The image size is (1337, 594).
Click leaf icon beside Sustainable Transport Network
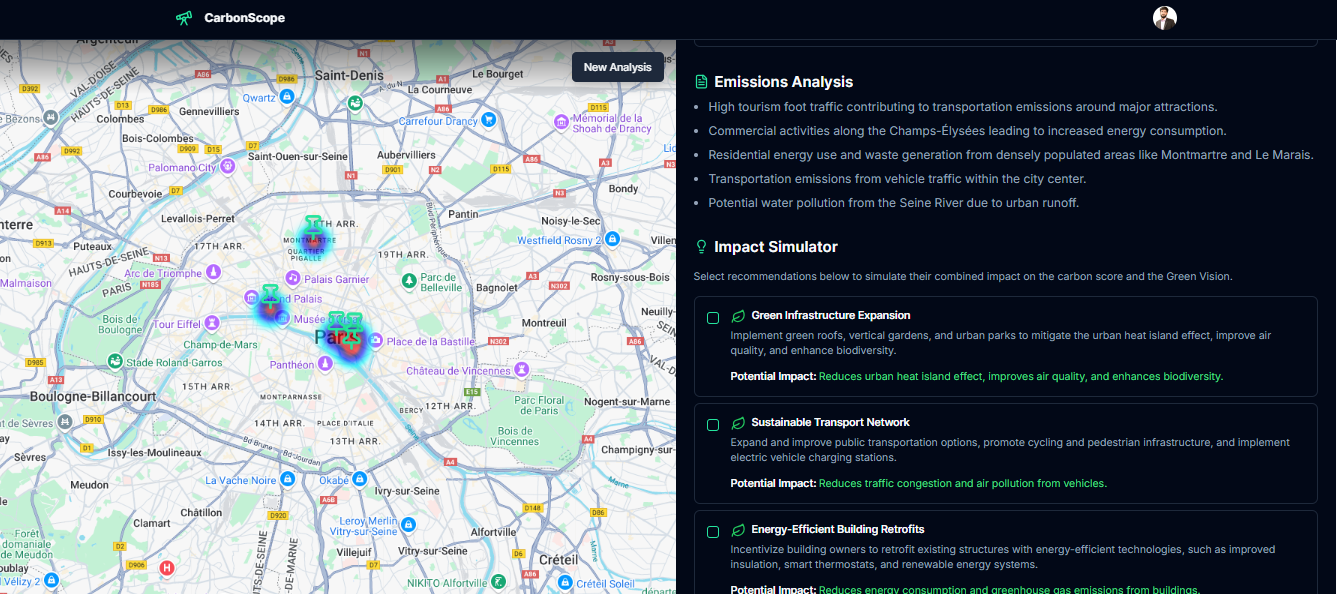[738, 423]
